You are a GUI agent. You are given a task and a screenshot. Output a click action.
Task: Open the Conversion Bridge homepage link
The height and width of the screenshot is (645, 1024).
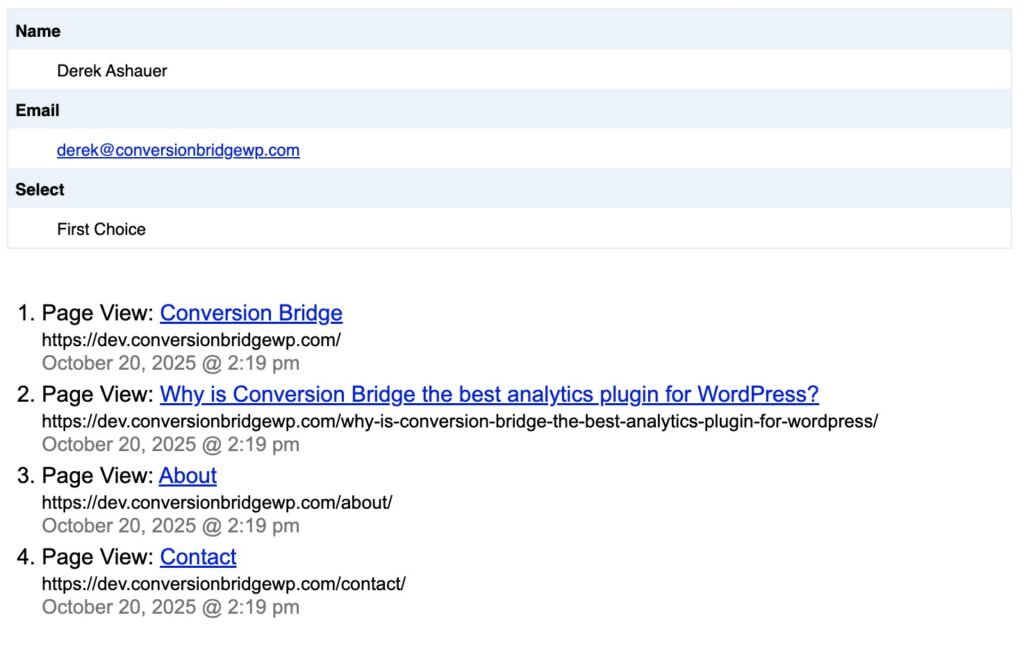click(250, 313)
